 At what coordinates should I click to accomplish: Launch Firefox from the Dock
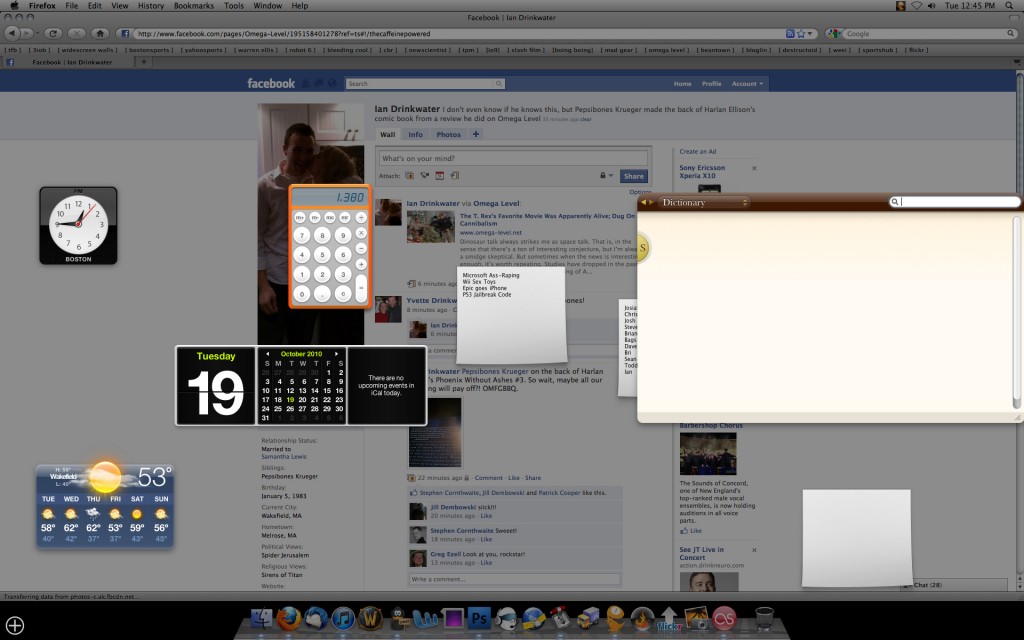289,618
